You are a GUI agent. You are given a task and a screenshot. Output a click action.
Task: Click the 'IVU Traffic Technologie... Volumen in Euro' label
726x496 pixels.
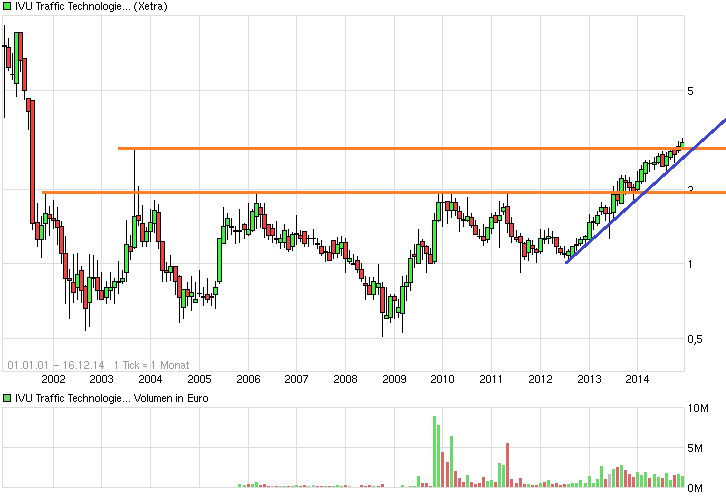click(112, 398)
